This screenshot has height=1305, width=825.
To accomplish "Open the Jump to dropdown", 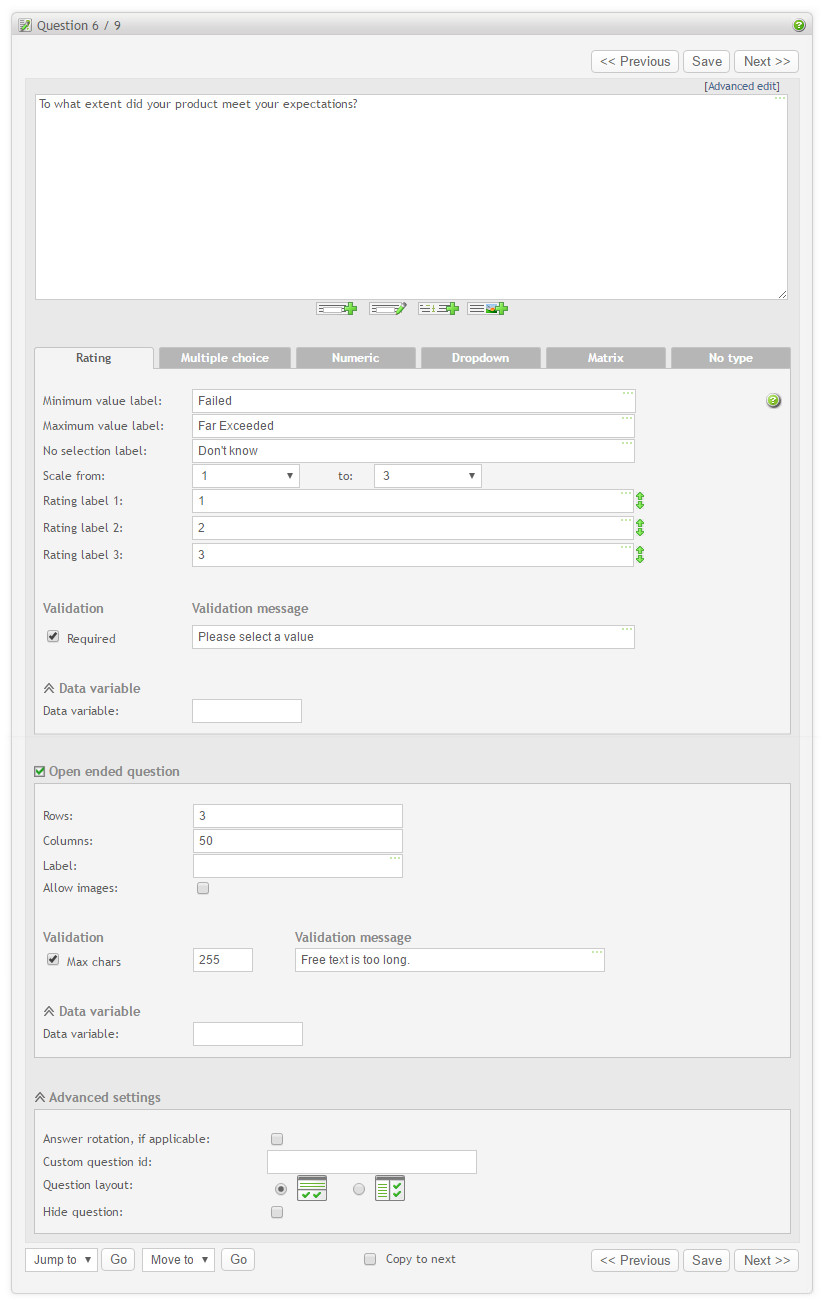I will [x=61, y=1260].
